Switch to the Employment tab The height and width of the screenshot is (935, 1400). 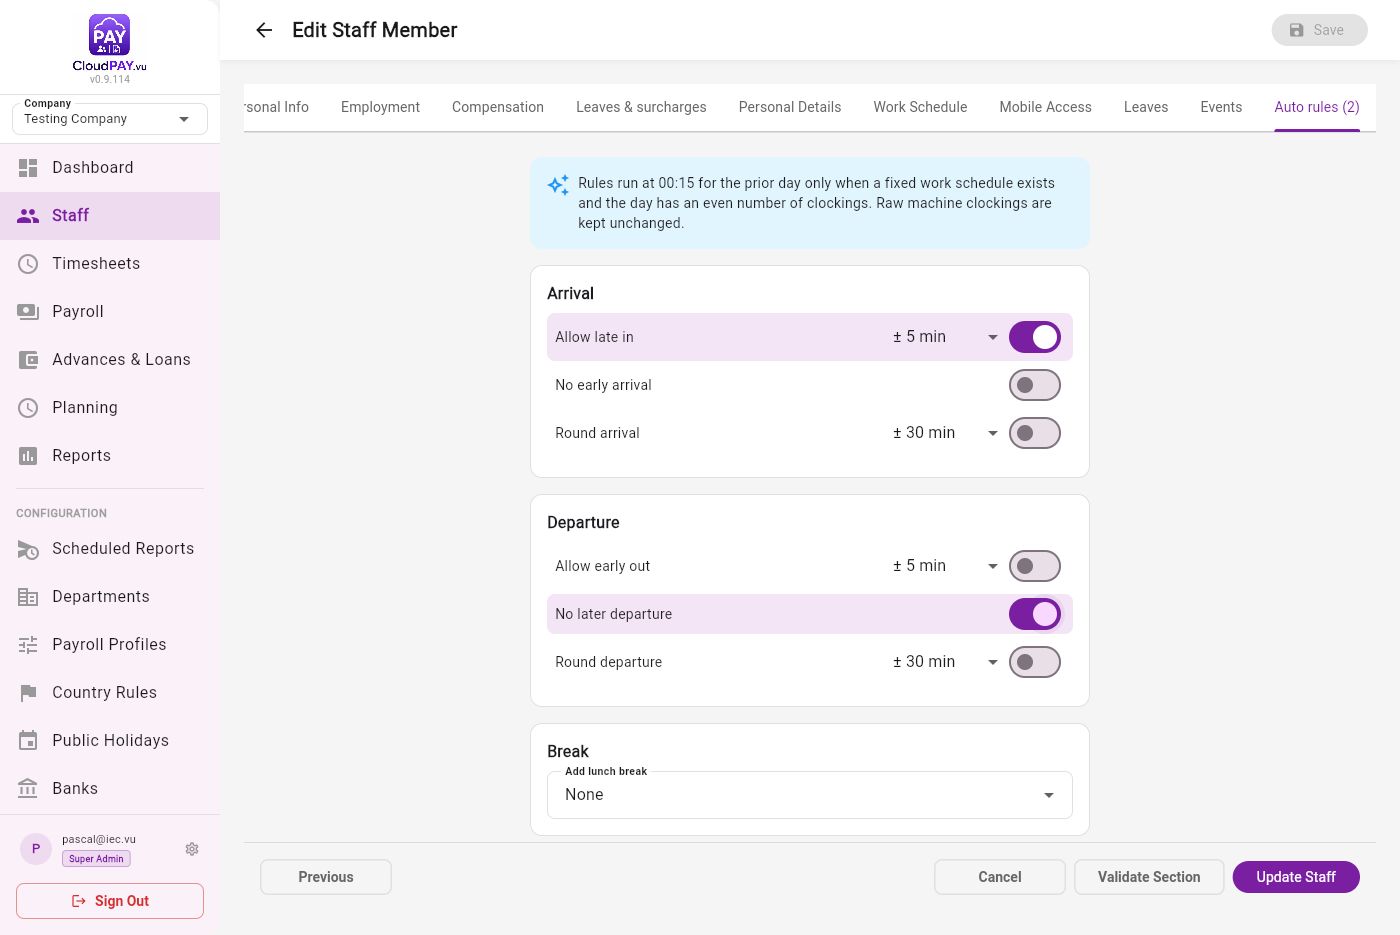380,107
